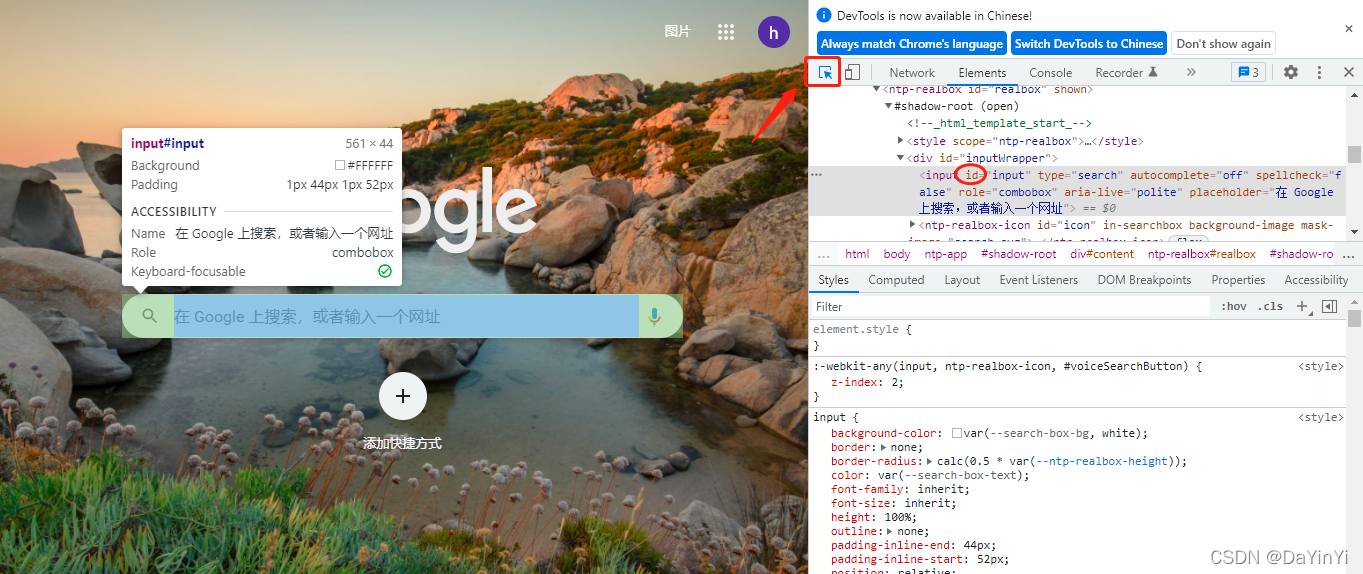Open the Styles pane tab
The width and height of the screenshot is (1363, 574).
(833, 280)
